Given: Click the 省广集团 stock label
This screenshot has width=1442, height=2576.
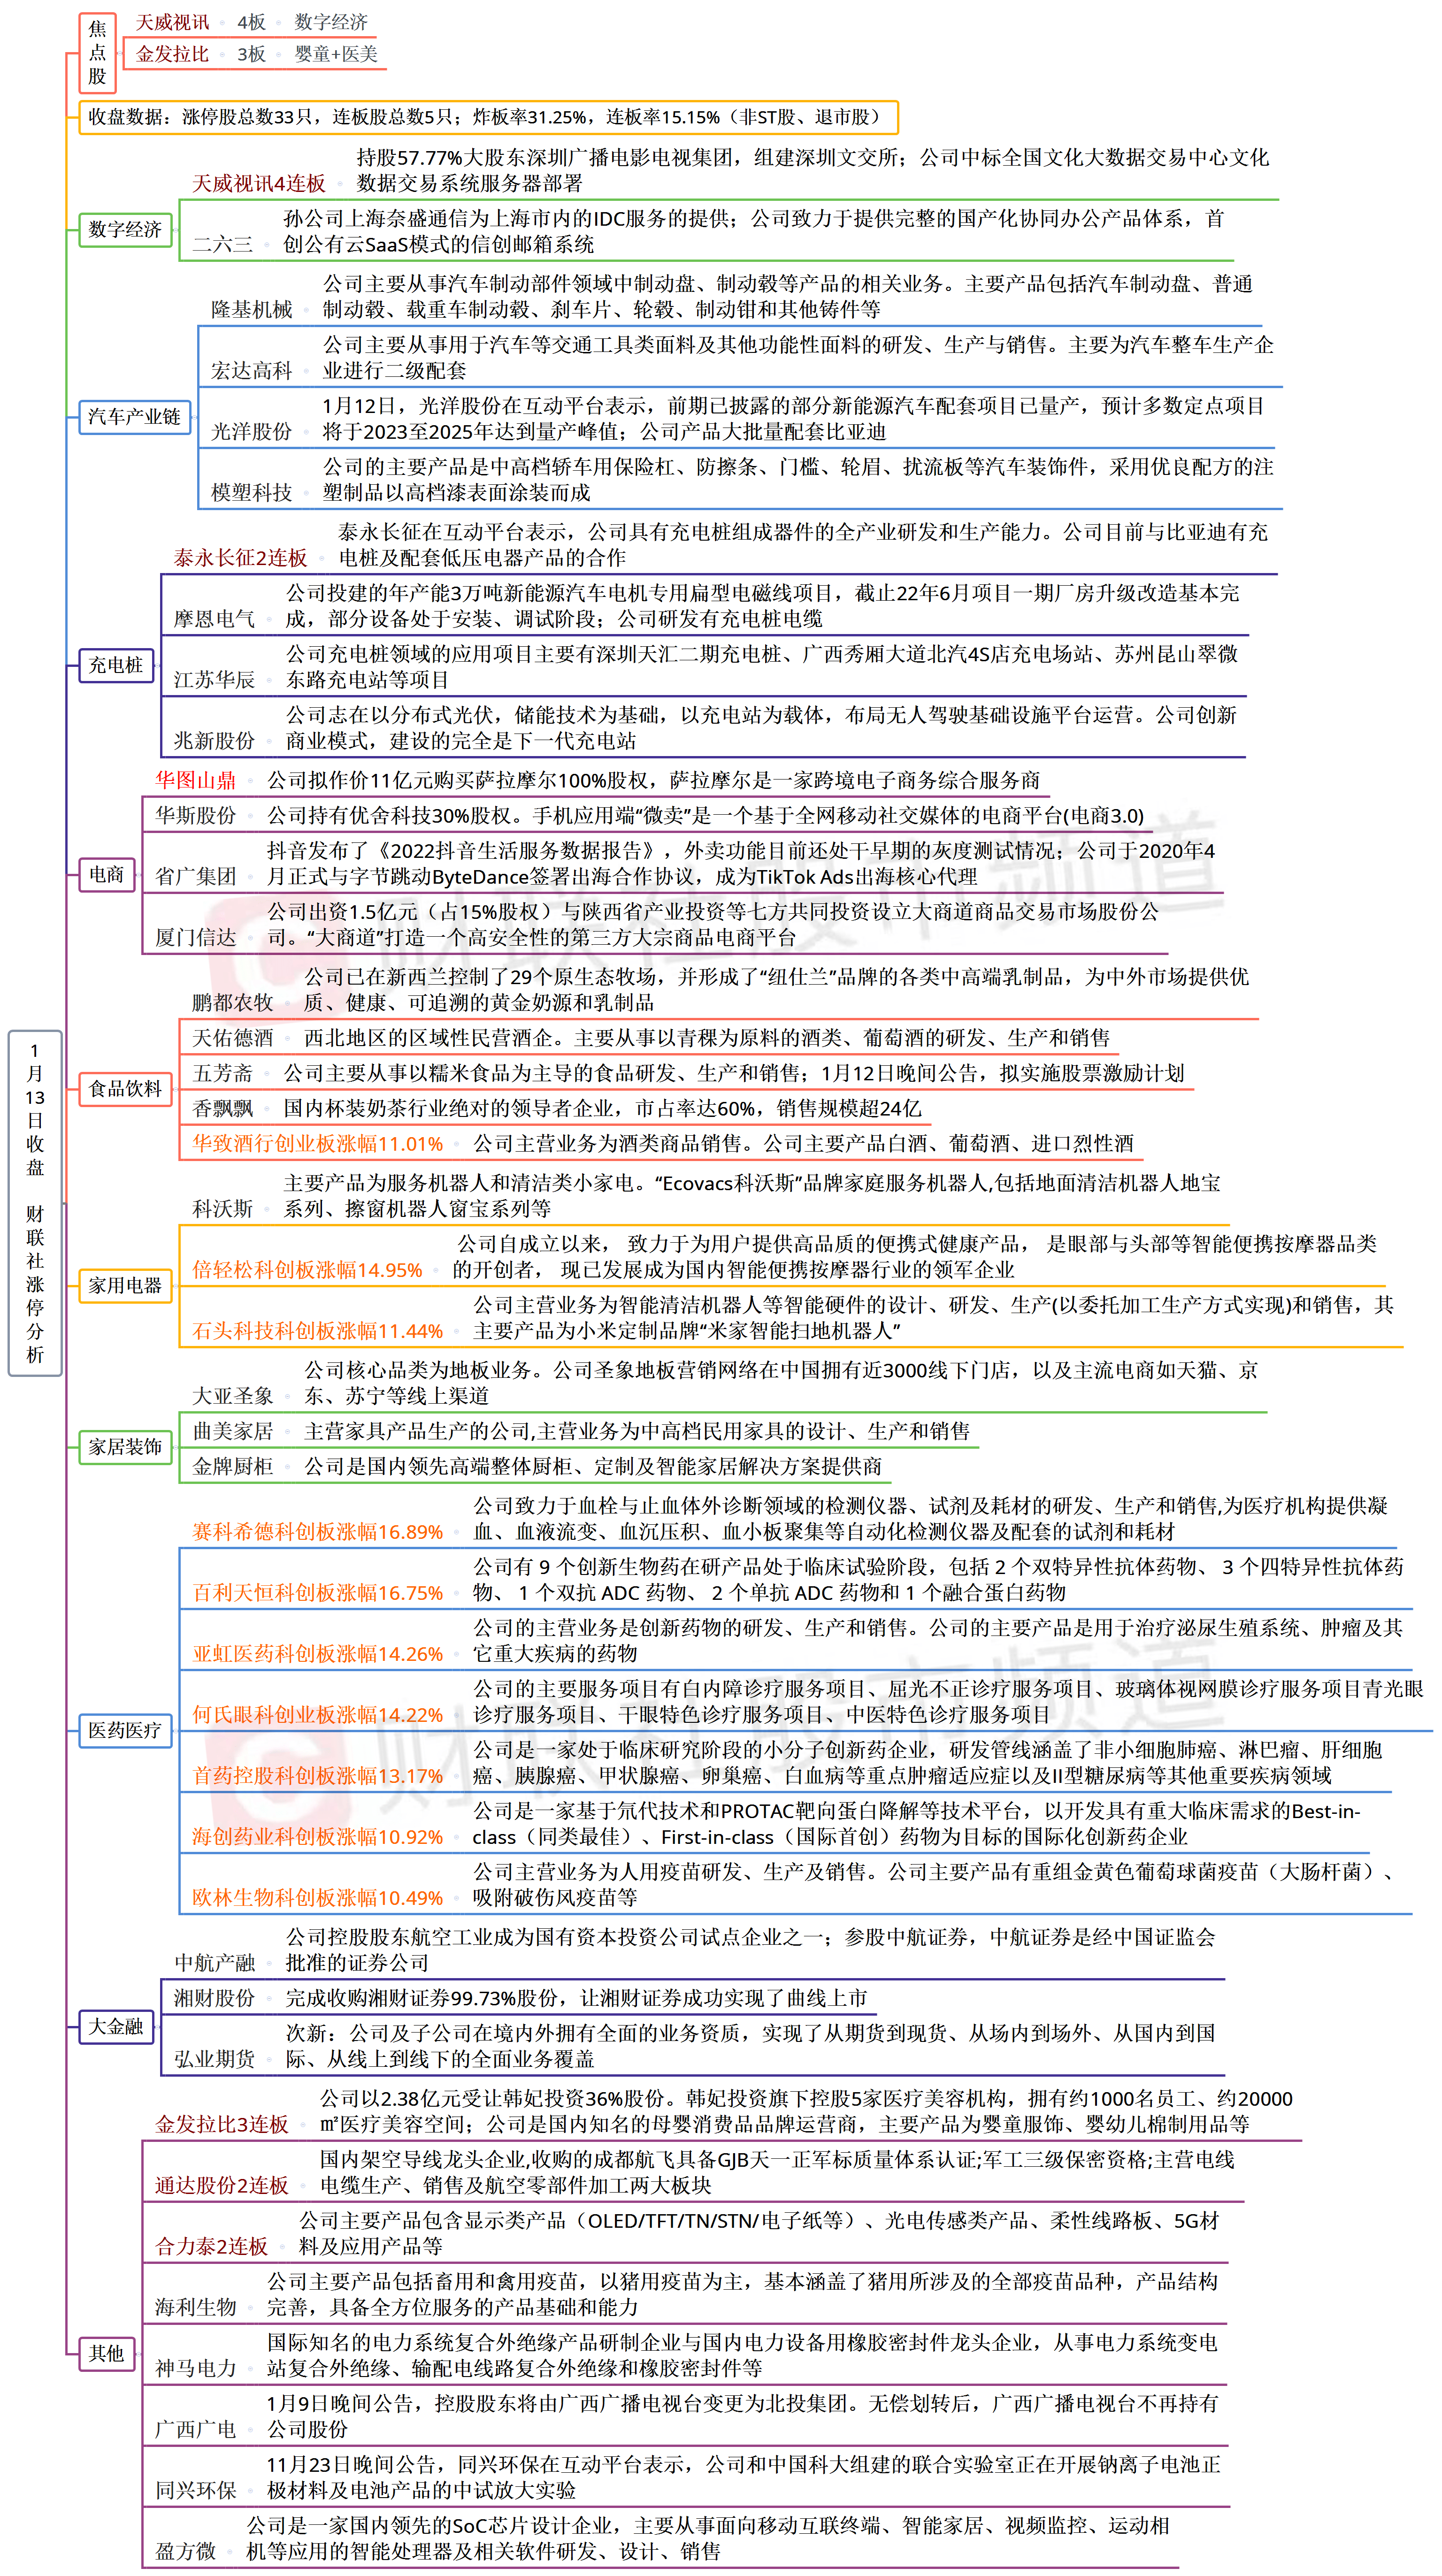Looking at the screenshot, I should (196, 876).
